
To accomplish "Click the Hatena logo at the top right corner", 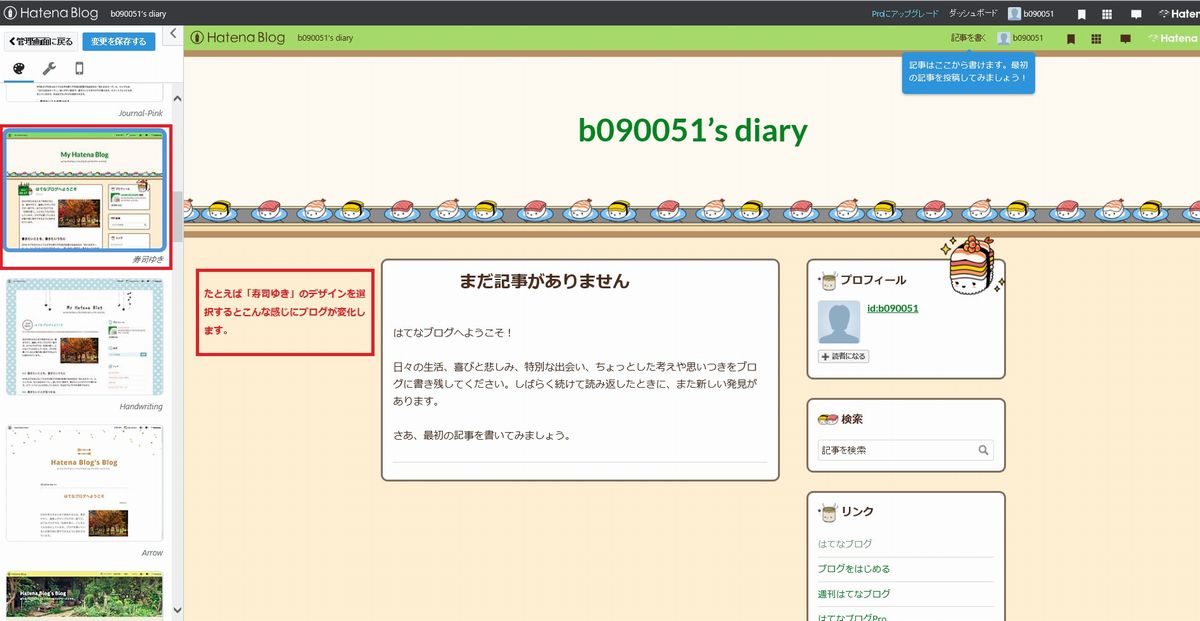I will (x=1182, y=13).
